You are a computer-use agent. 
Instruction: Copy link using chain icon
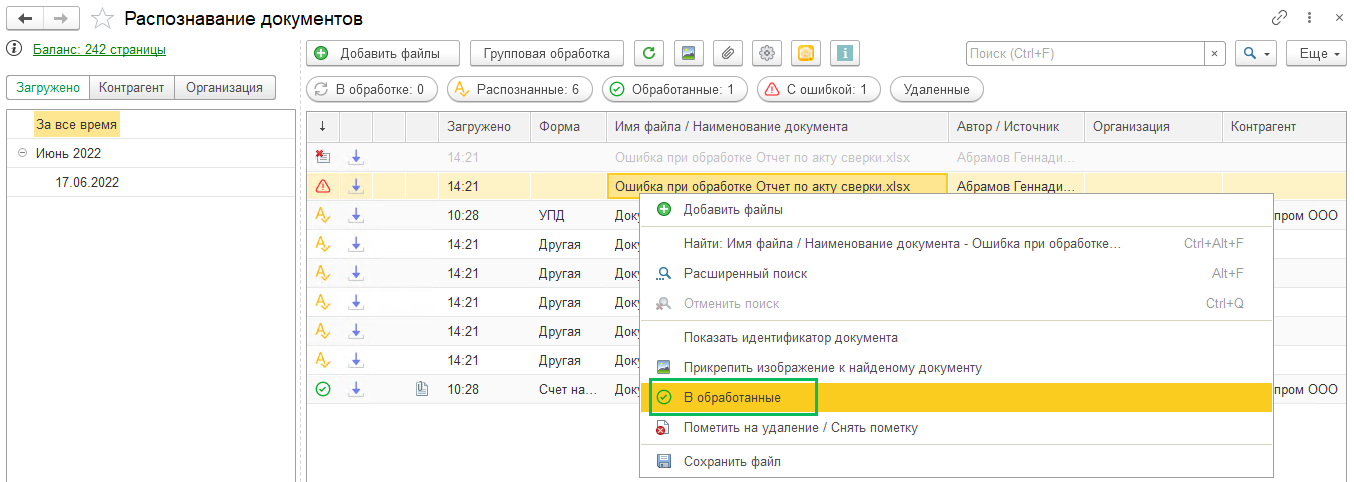tap(1279, 18)
